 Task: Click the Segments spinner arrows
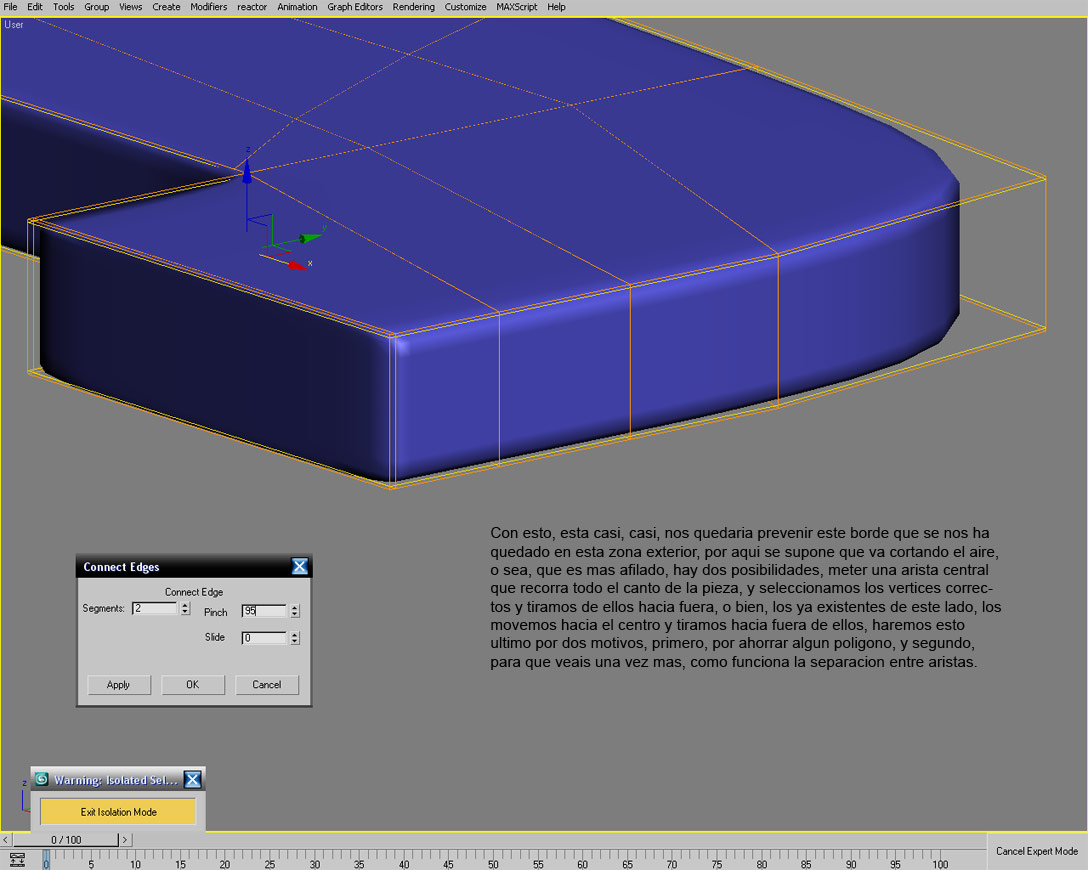[x=185, y=608]
